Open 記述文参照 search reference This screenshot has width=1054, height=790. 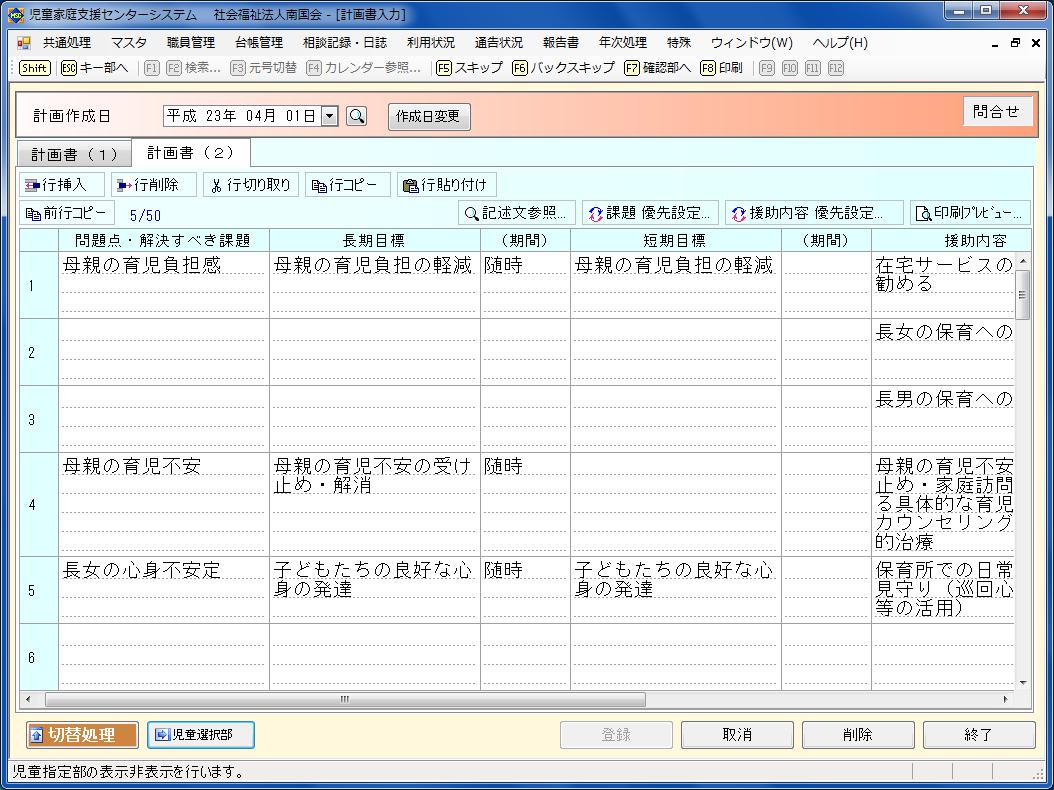click(x=516, y=213)
